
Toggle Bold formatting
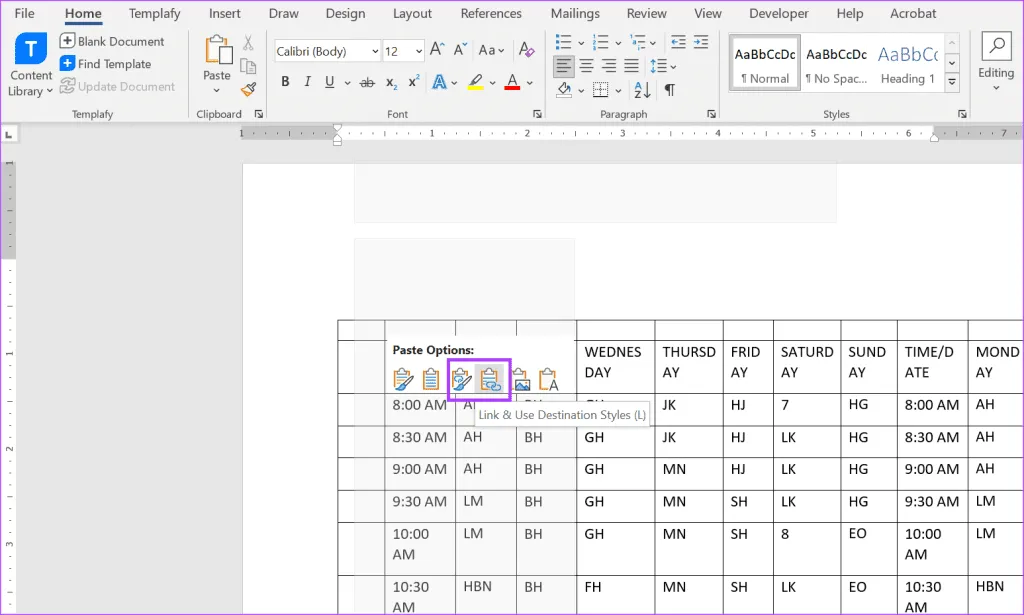click(285, 82)
